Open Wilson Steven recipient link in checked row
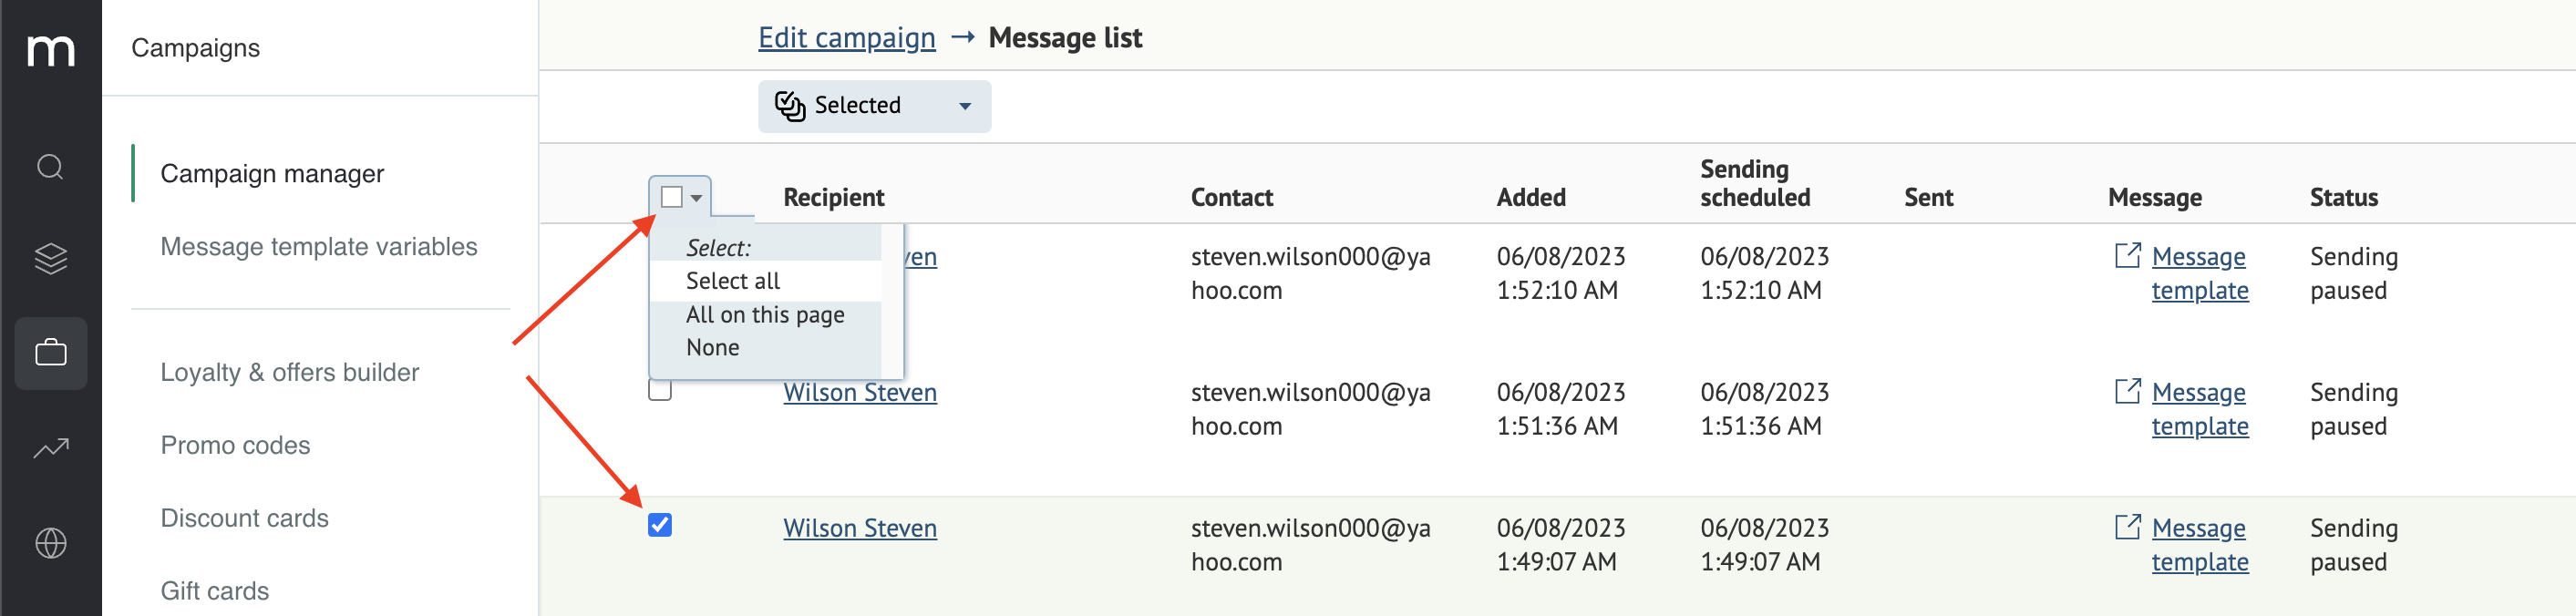The image size is (2576, 616). [x=860, y=528]
